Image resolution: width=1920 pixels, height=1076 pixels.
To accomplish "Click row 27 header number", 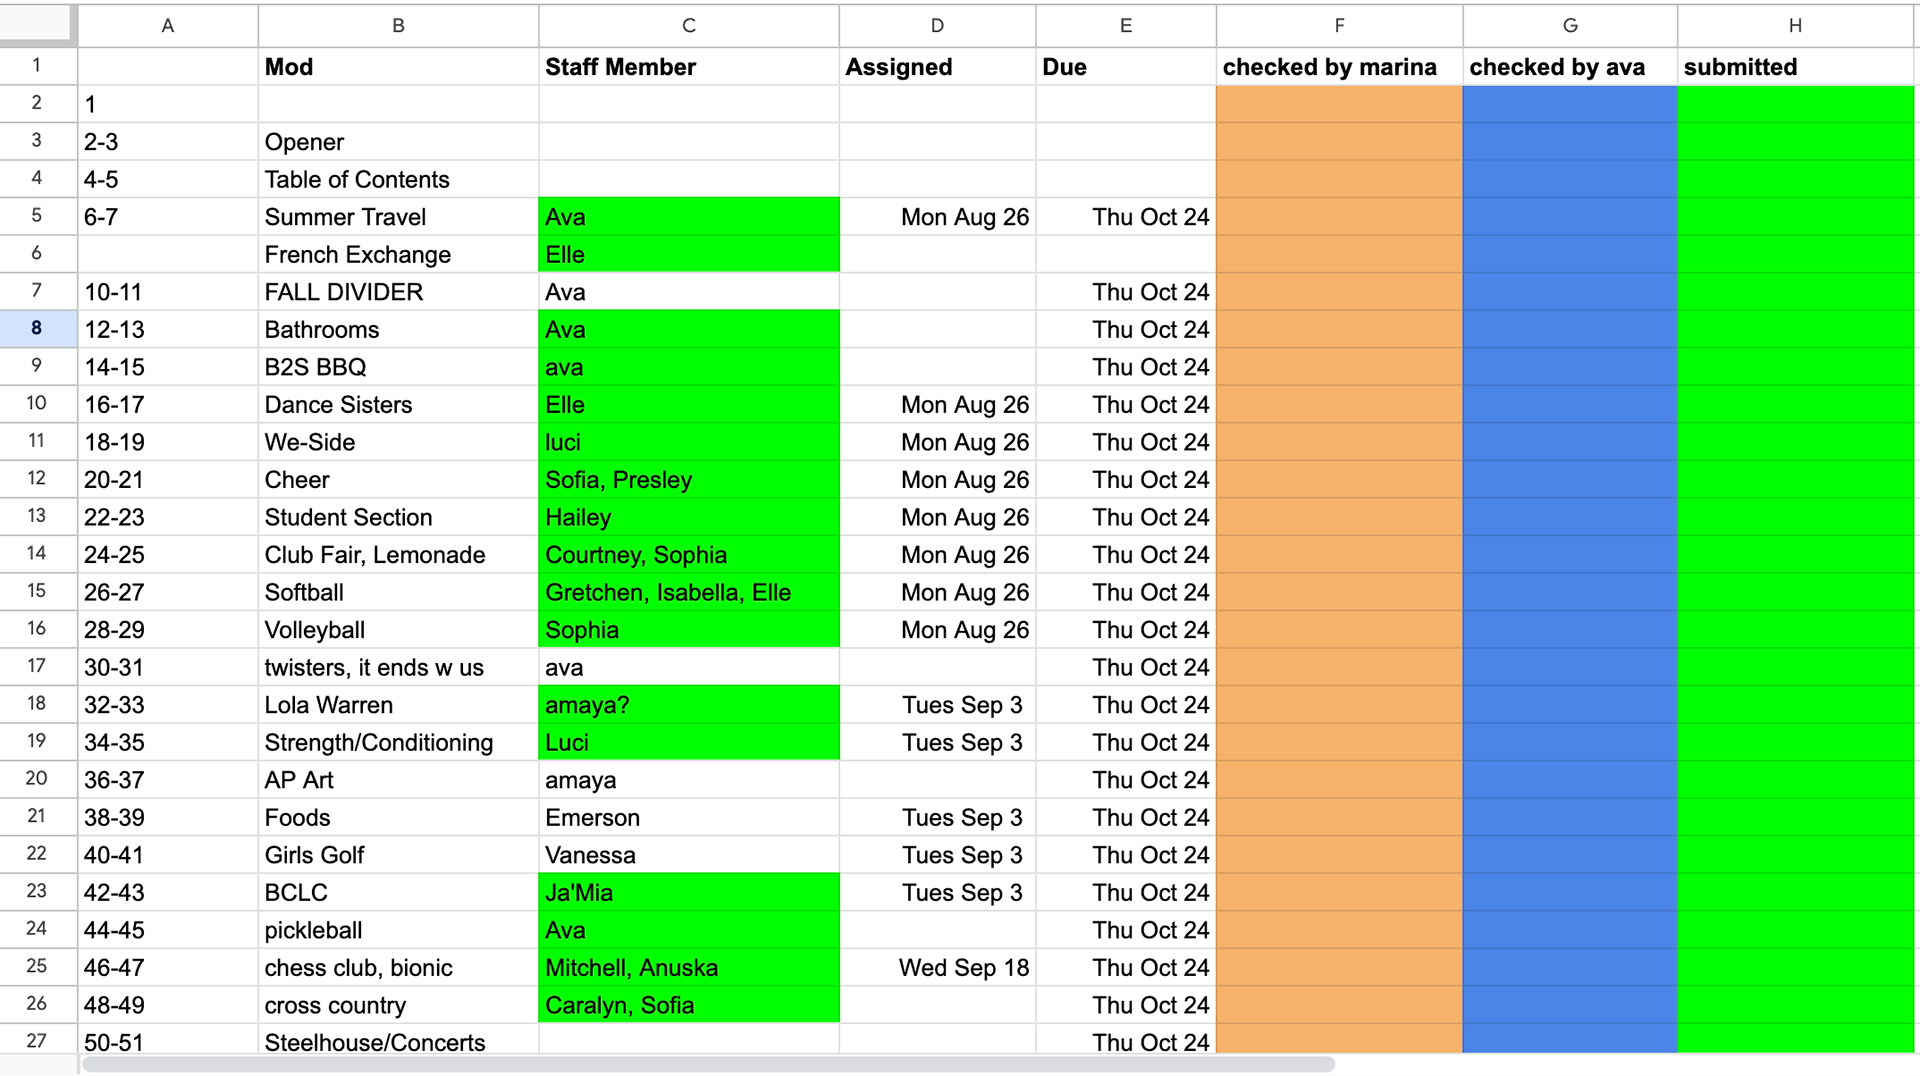I will 37,1040.
